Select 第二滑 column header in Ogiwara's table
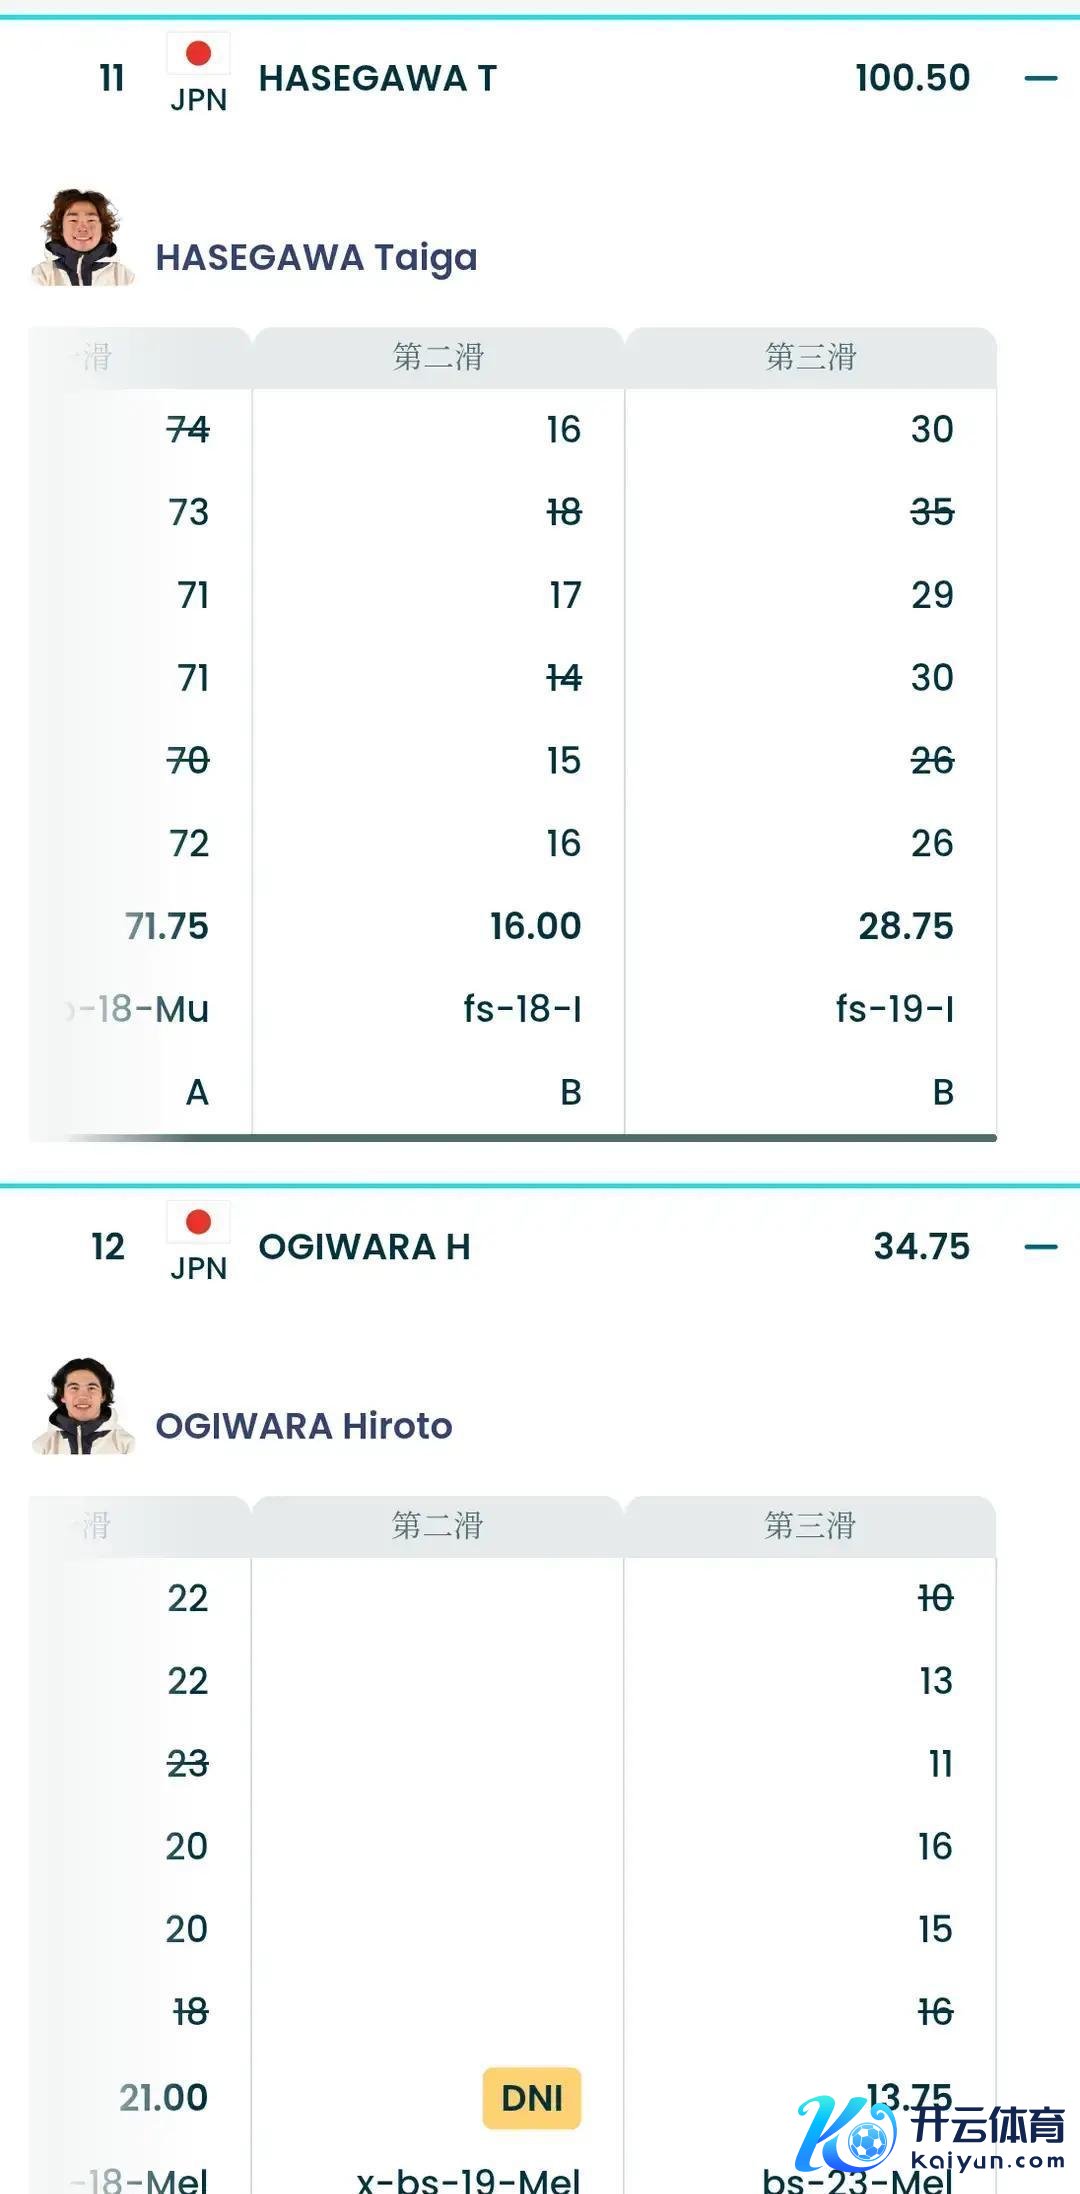 pos(438,1525)
